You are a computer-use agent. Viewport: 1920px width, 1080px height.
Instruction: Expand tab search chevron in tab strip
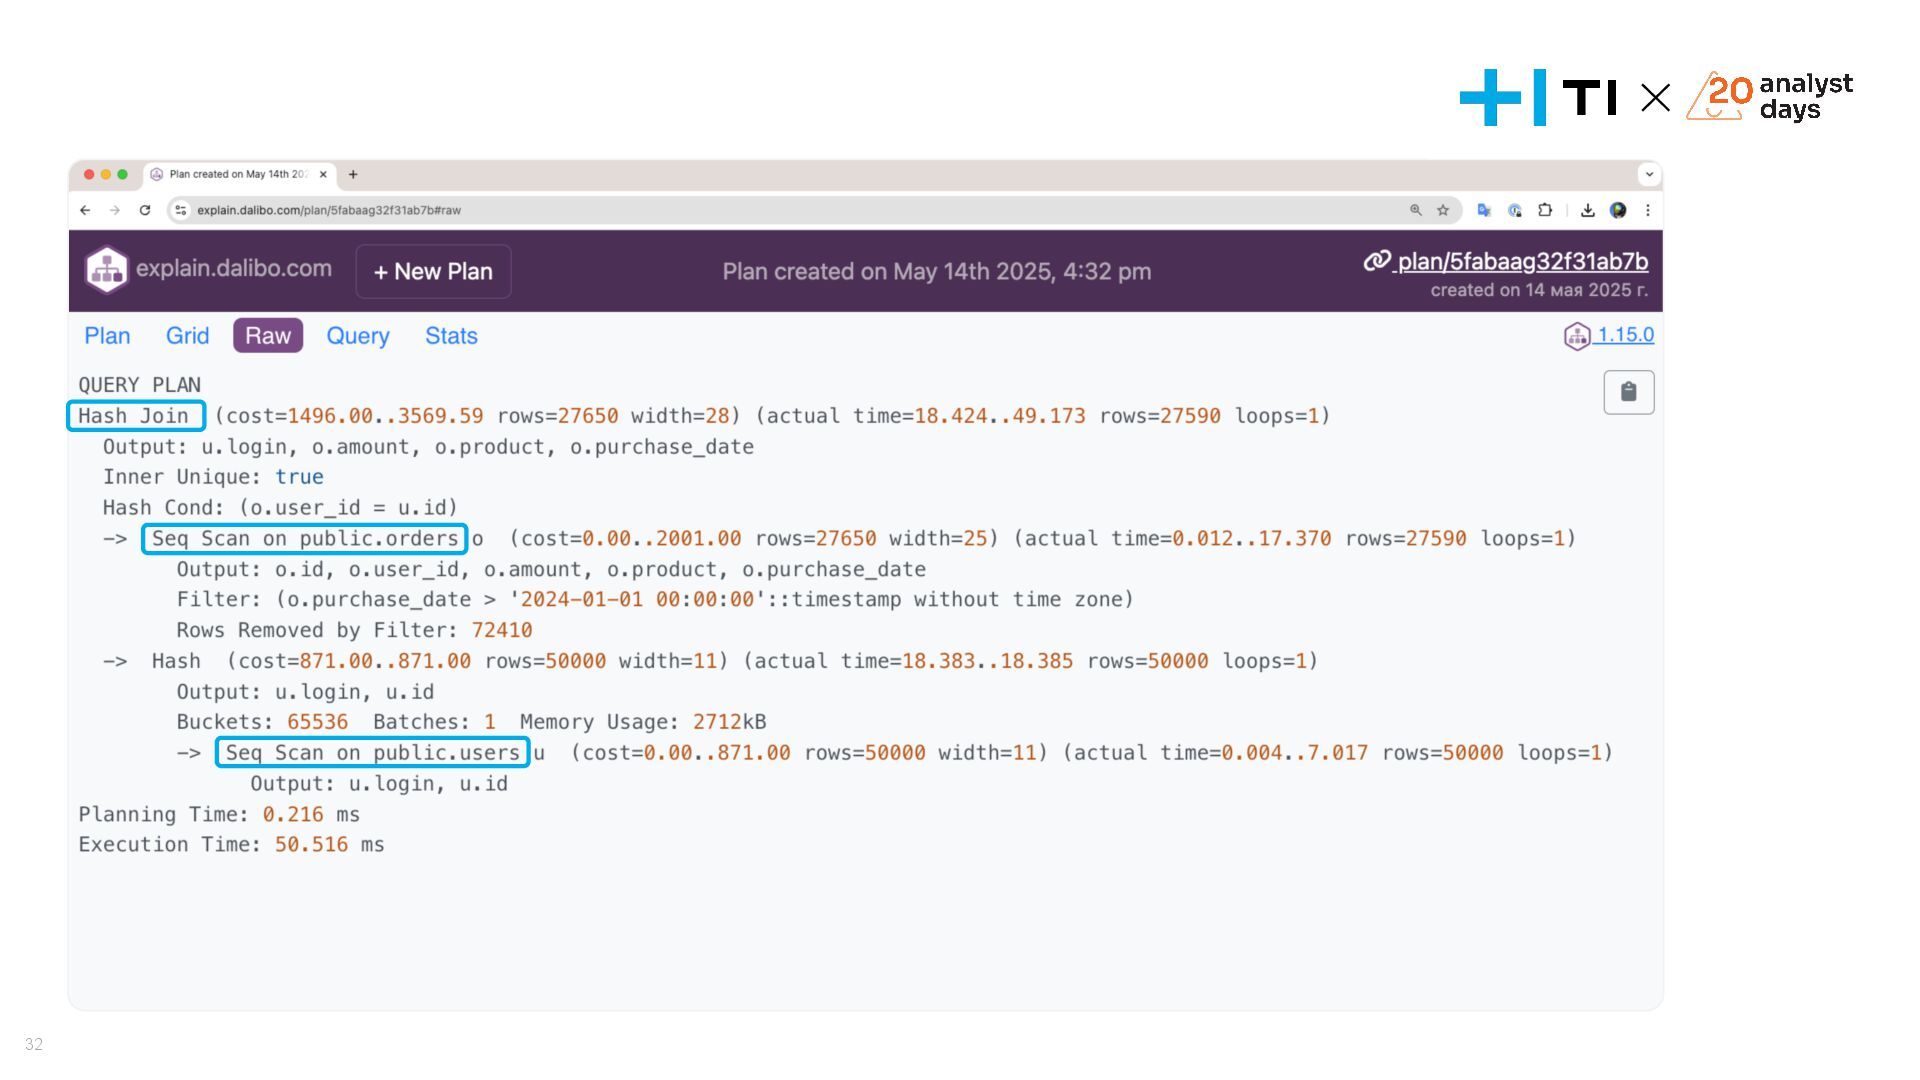pyautogui.click(x=1649, y=174)
